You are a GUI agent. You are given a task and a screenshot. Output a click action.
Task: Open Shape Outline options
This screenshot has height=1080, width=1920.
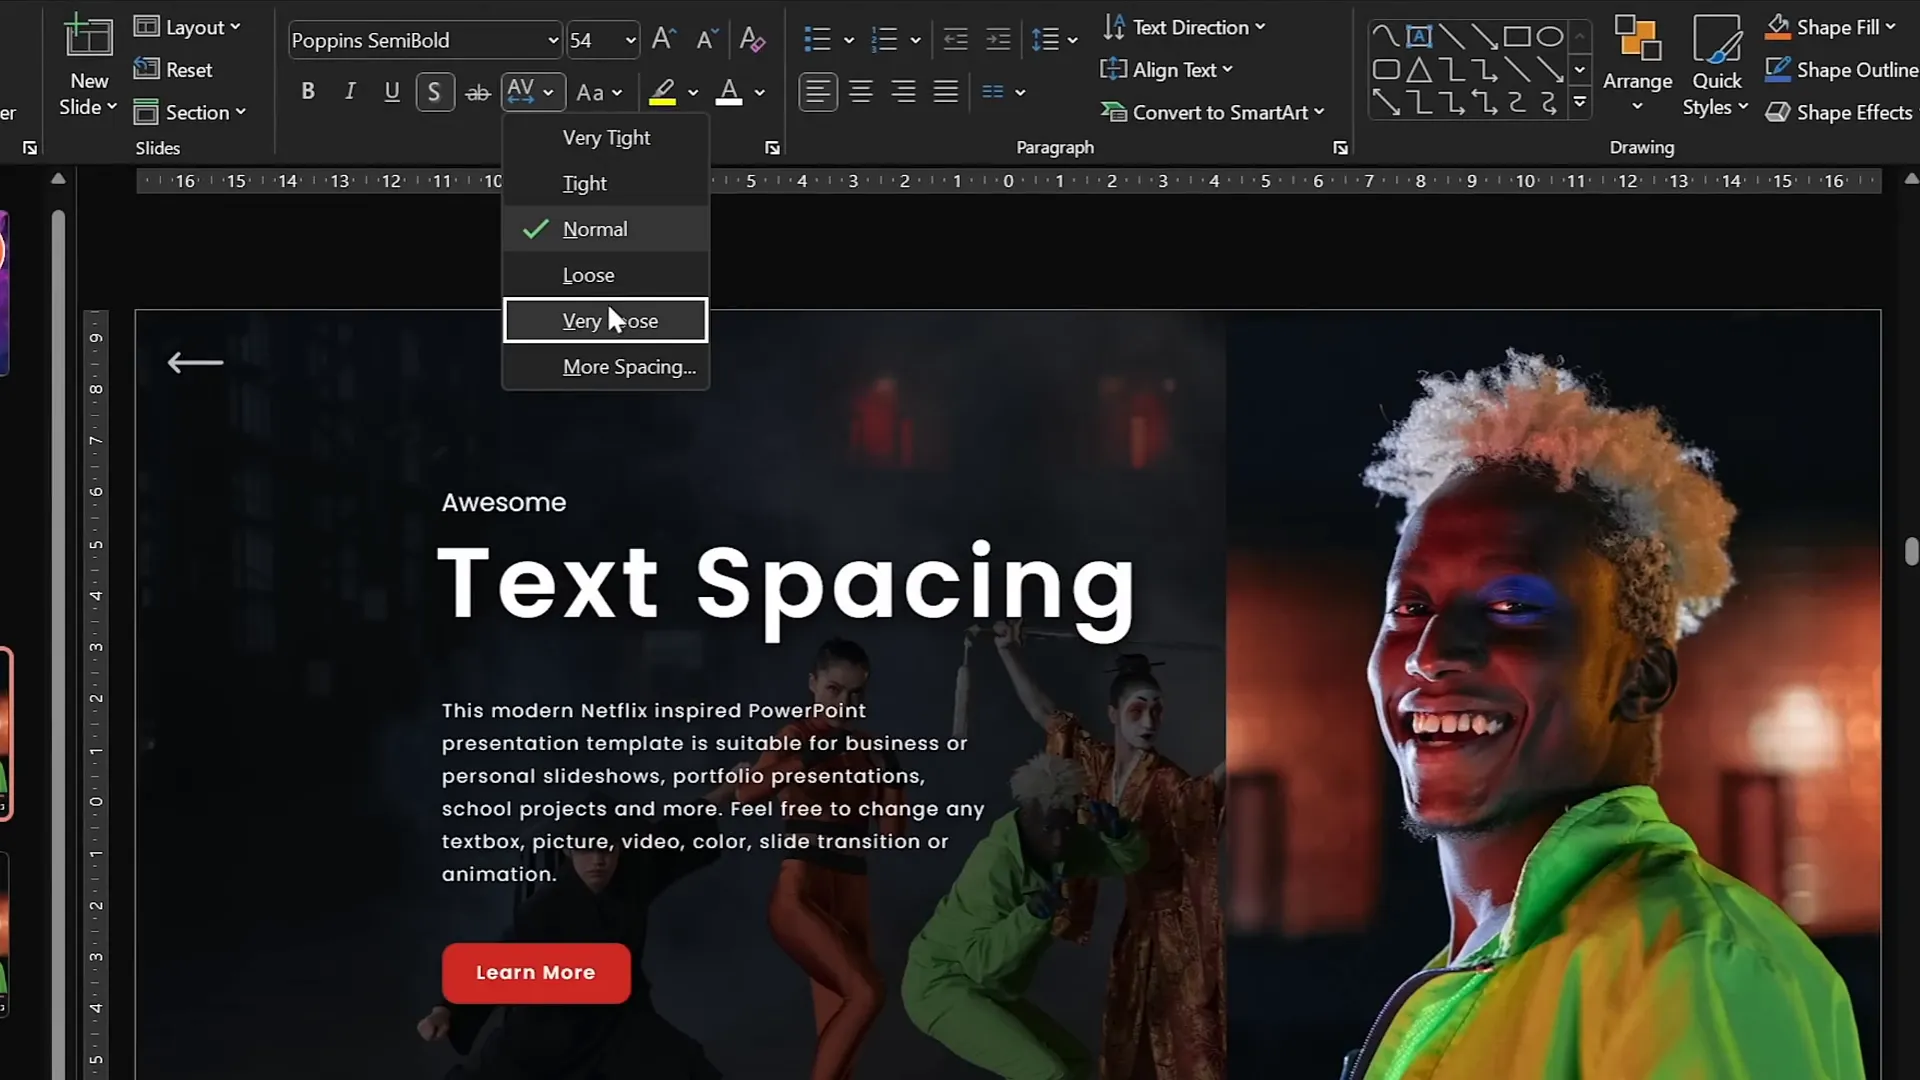point(1841,70)
